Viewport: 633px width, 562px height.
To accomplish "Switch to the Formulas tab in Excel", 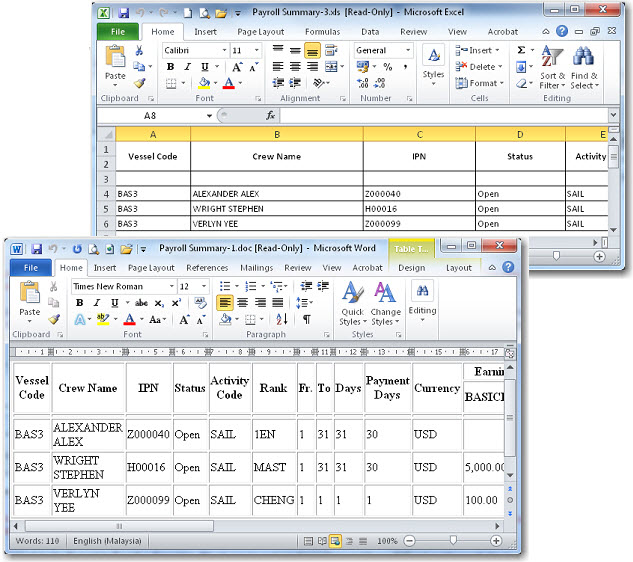I will click(x=322, y=31).
